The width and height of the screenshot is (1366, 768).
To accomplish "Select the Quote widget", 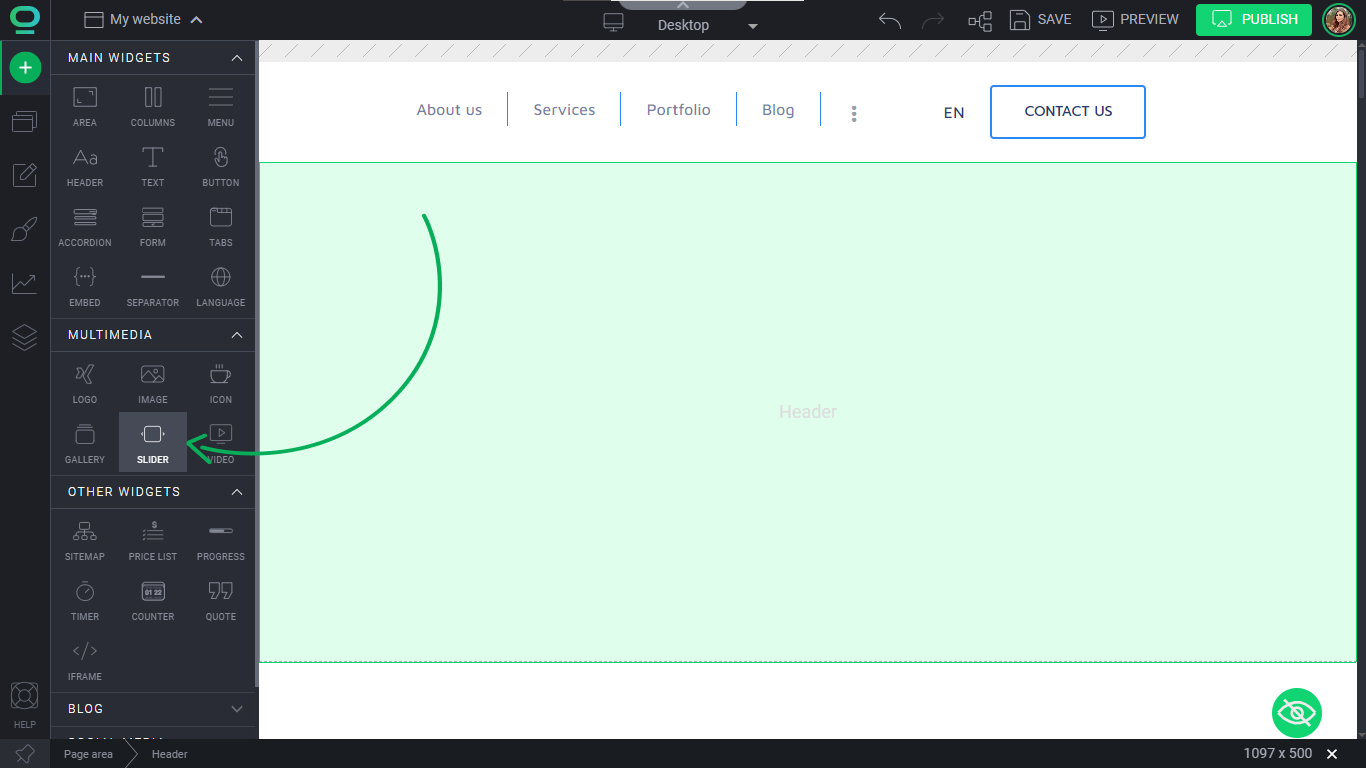I will 221,600.
